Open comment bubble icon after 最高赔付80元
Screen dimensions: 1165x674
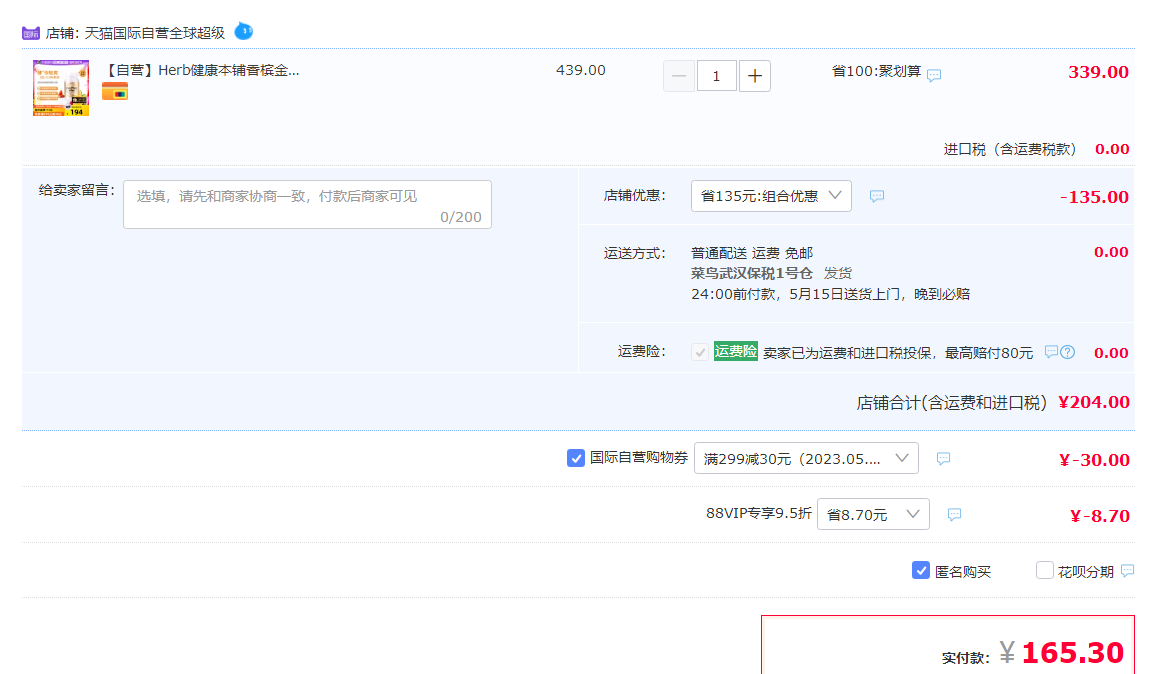(x=1051, y=351)
